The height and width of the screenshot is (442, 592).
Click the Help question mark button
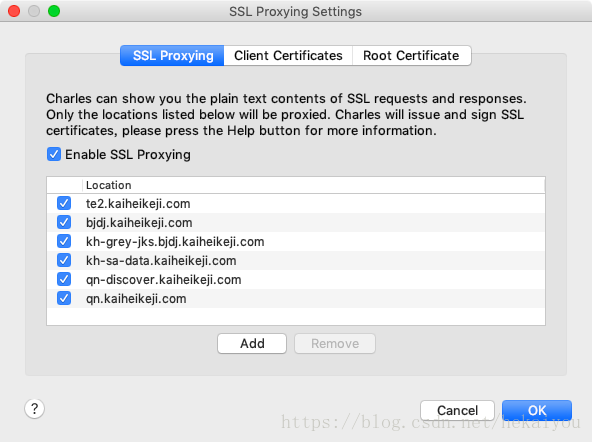[x=34, y=408]
